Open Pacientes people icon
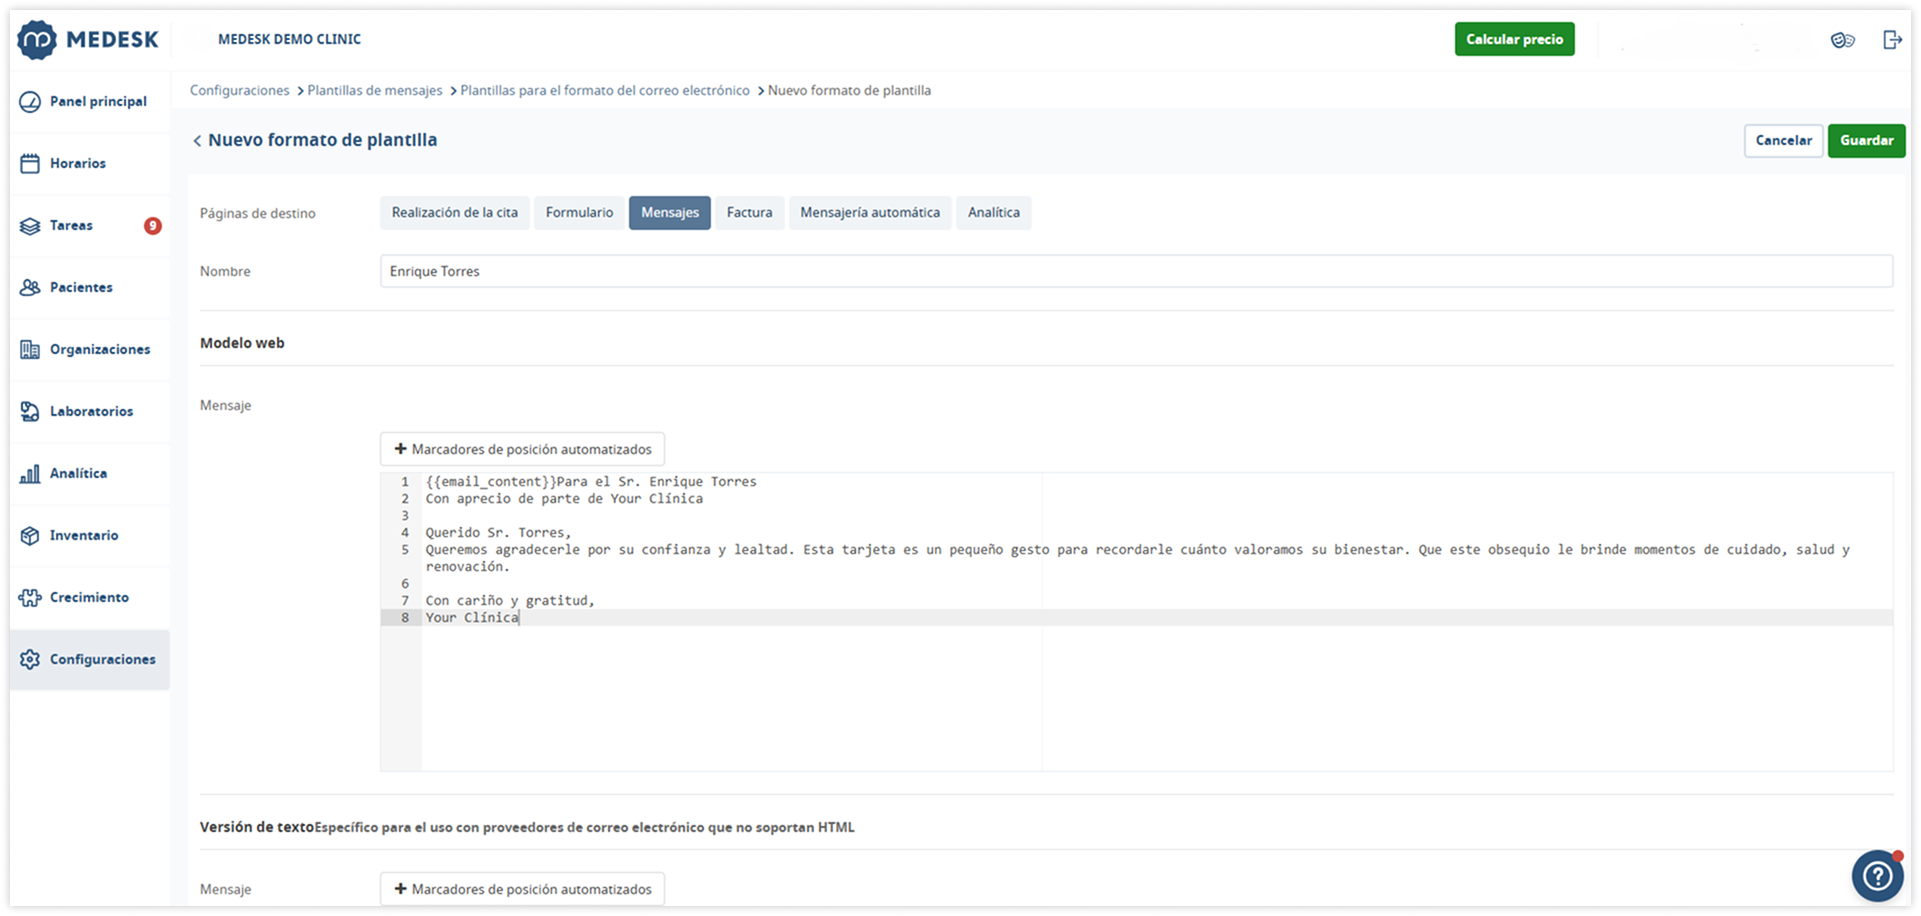Screen dimensions: 1921x916 [x=30, y=287]
